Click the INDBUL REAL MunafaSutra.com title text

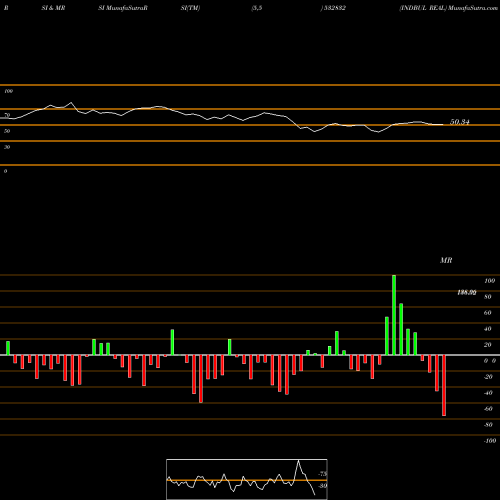[x=449, y=8]
